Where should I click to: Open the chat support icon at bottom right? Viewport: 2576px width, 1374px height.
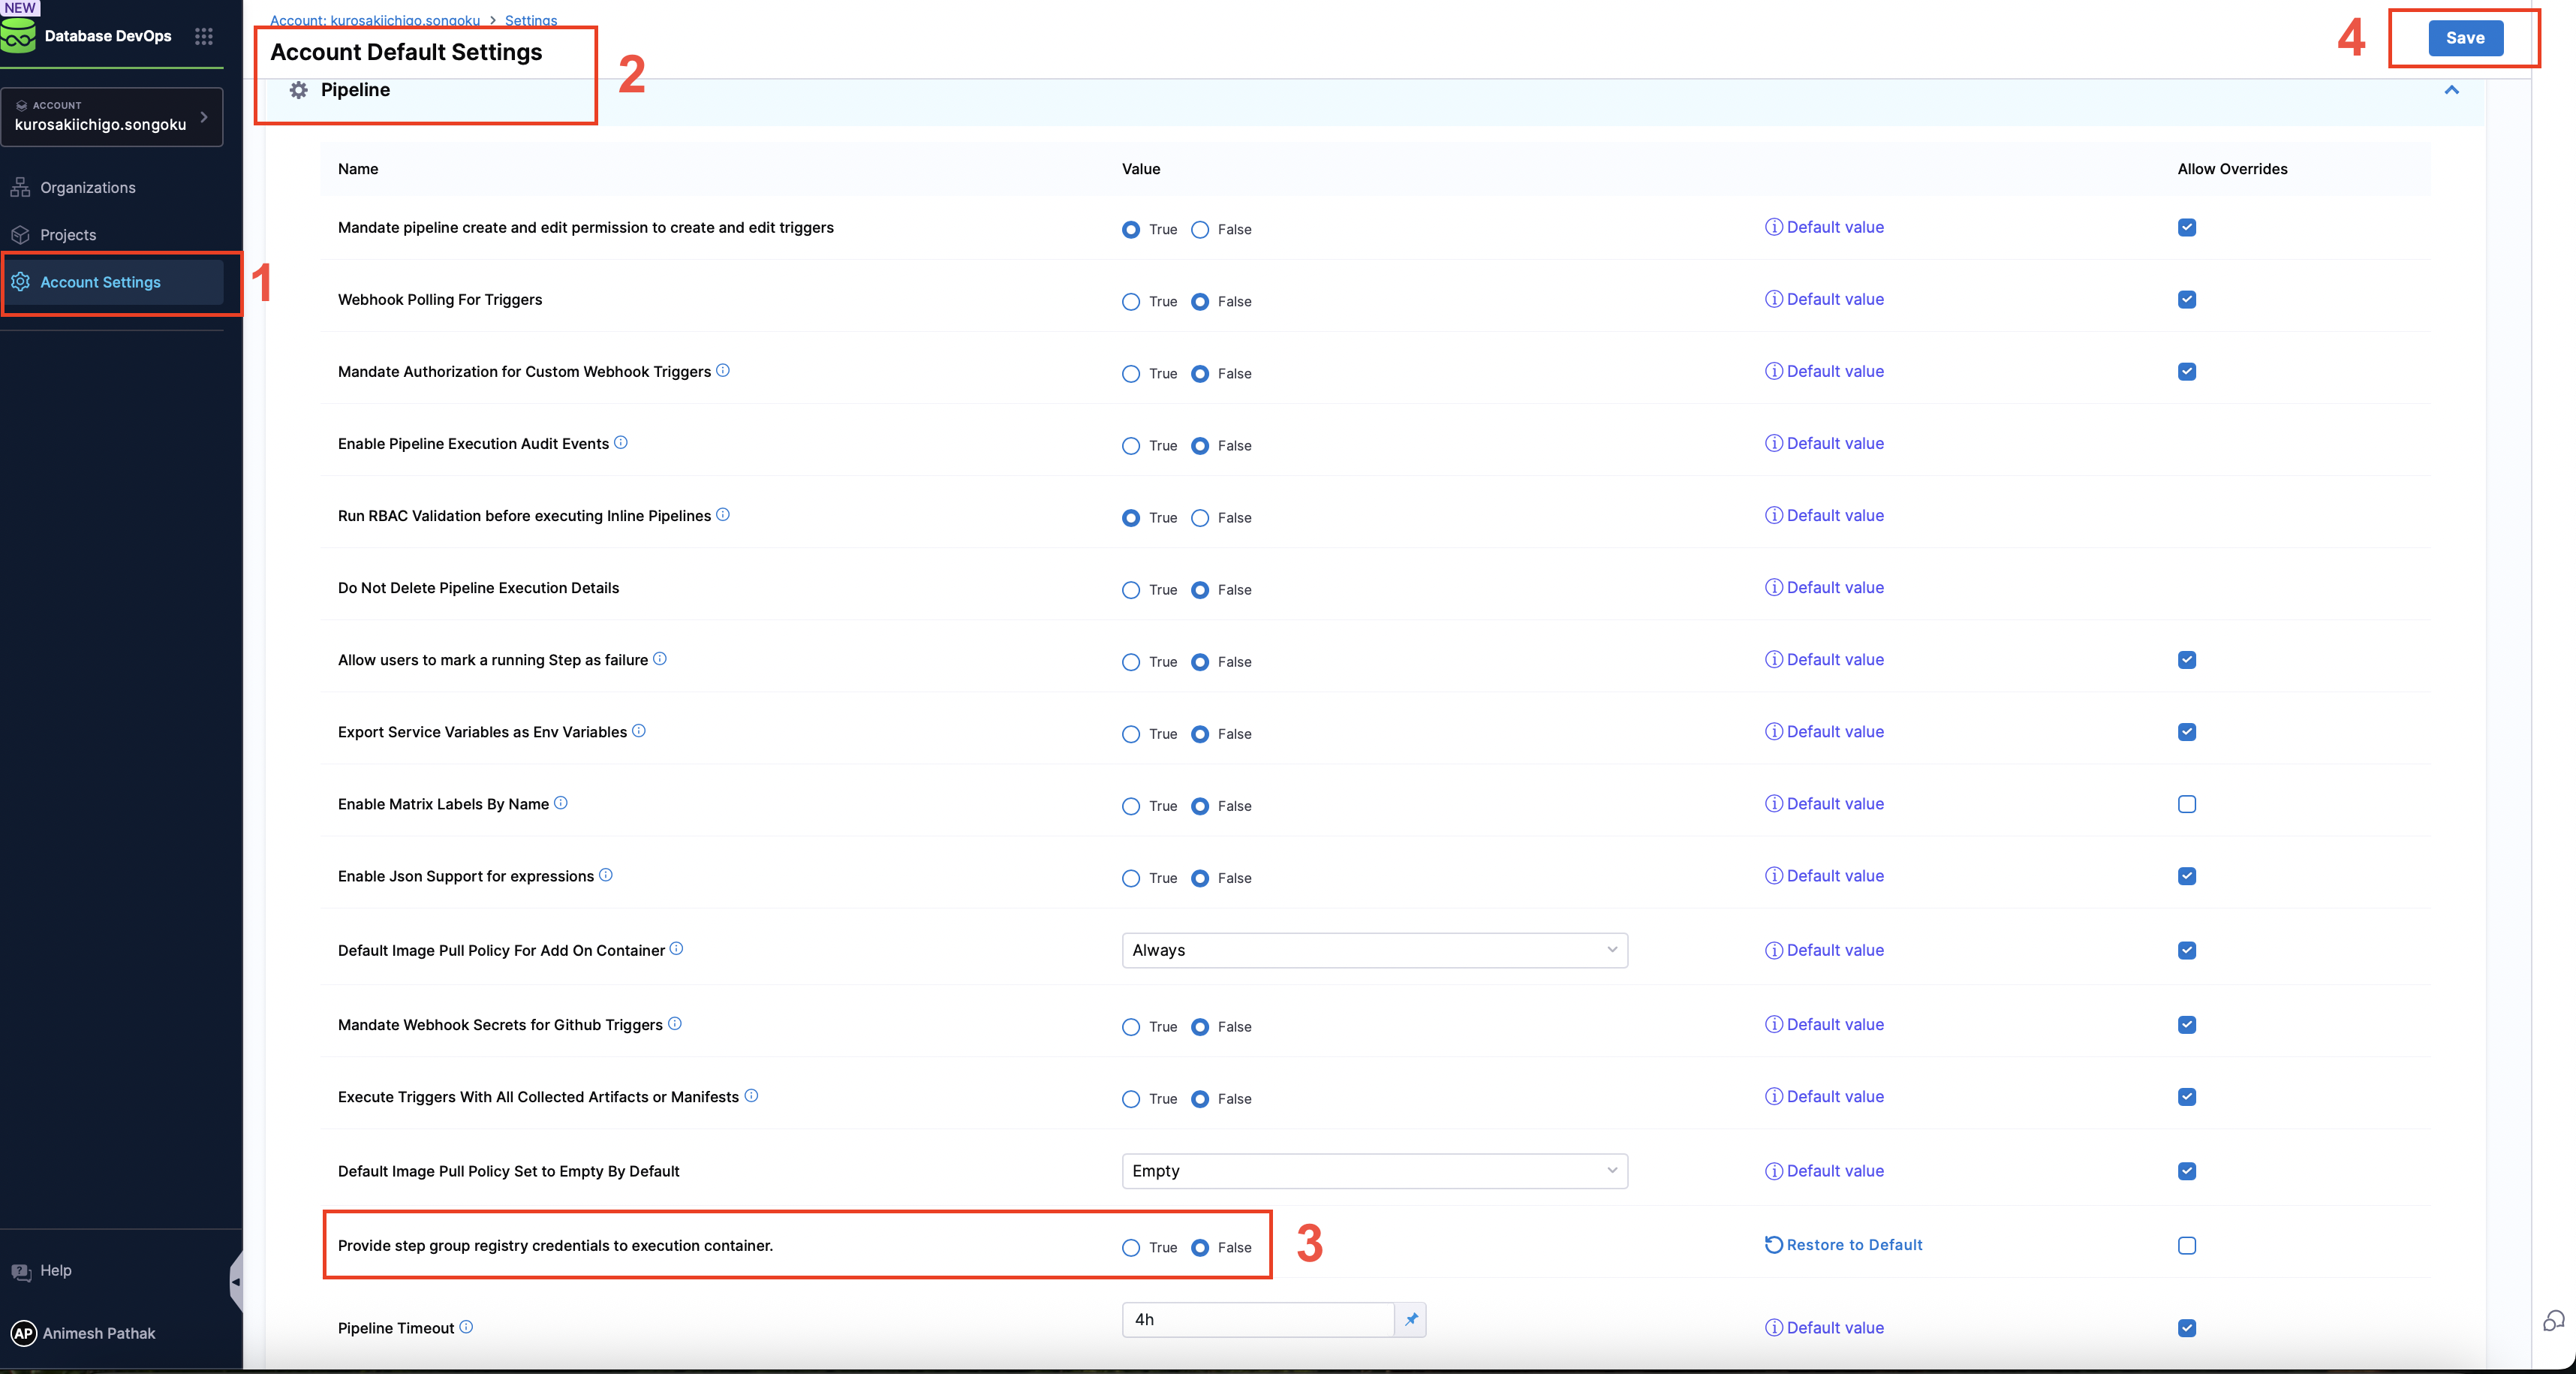click(2553, 1320)
